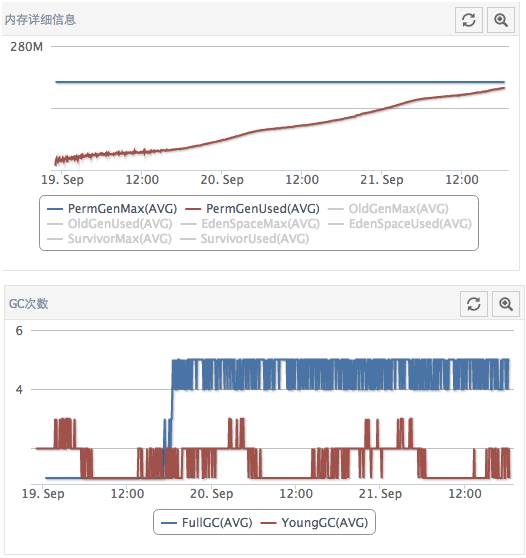Image resolution: width=526 pixels, height=558 pixels.
Task: Click the 20. Sep label on memory chart
Action: pos(222,180)
